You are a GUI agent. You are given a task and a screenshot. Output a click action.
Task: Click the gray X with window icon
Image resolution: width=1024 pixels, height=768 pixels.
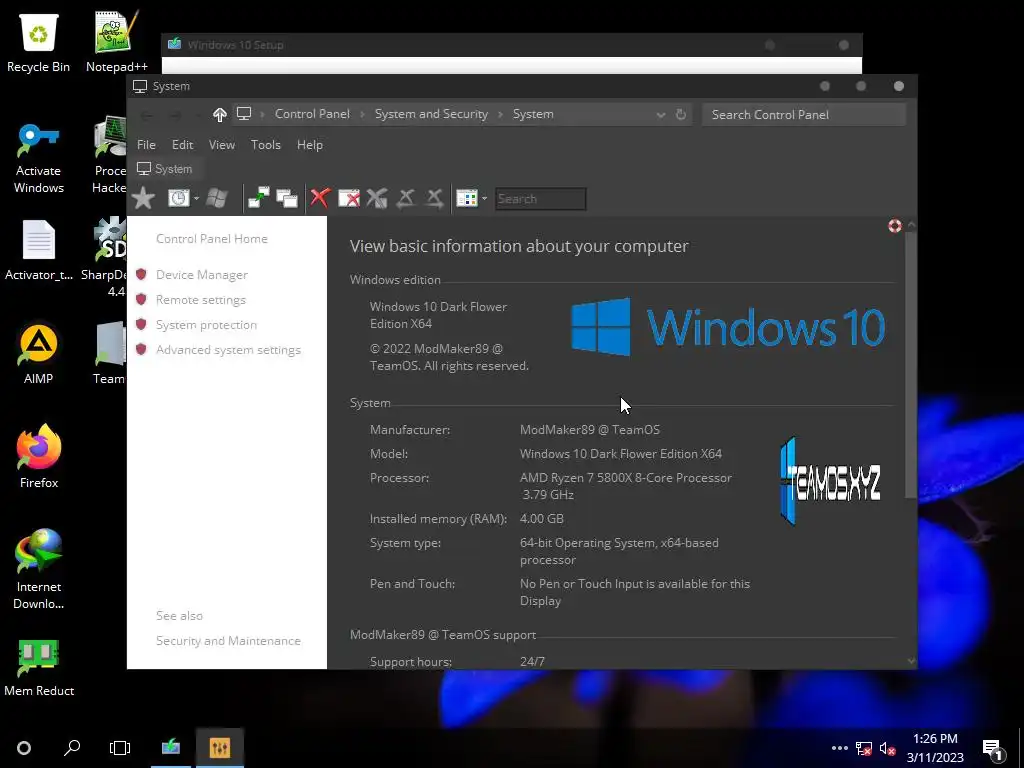[377, 198]
